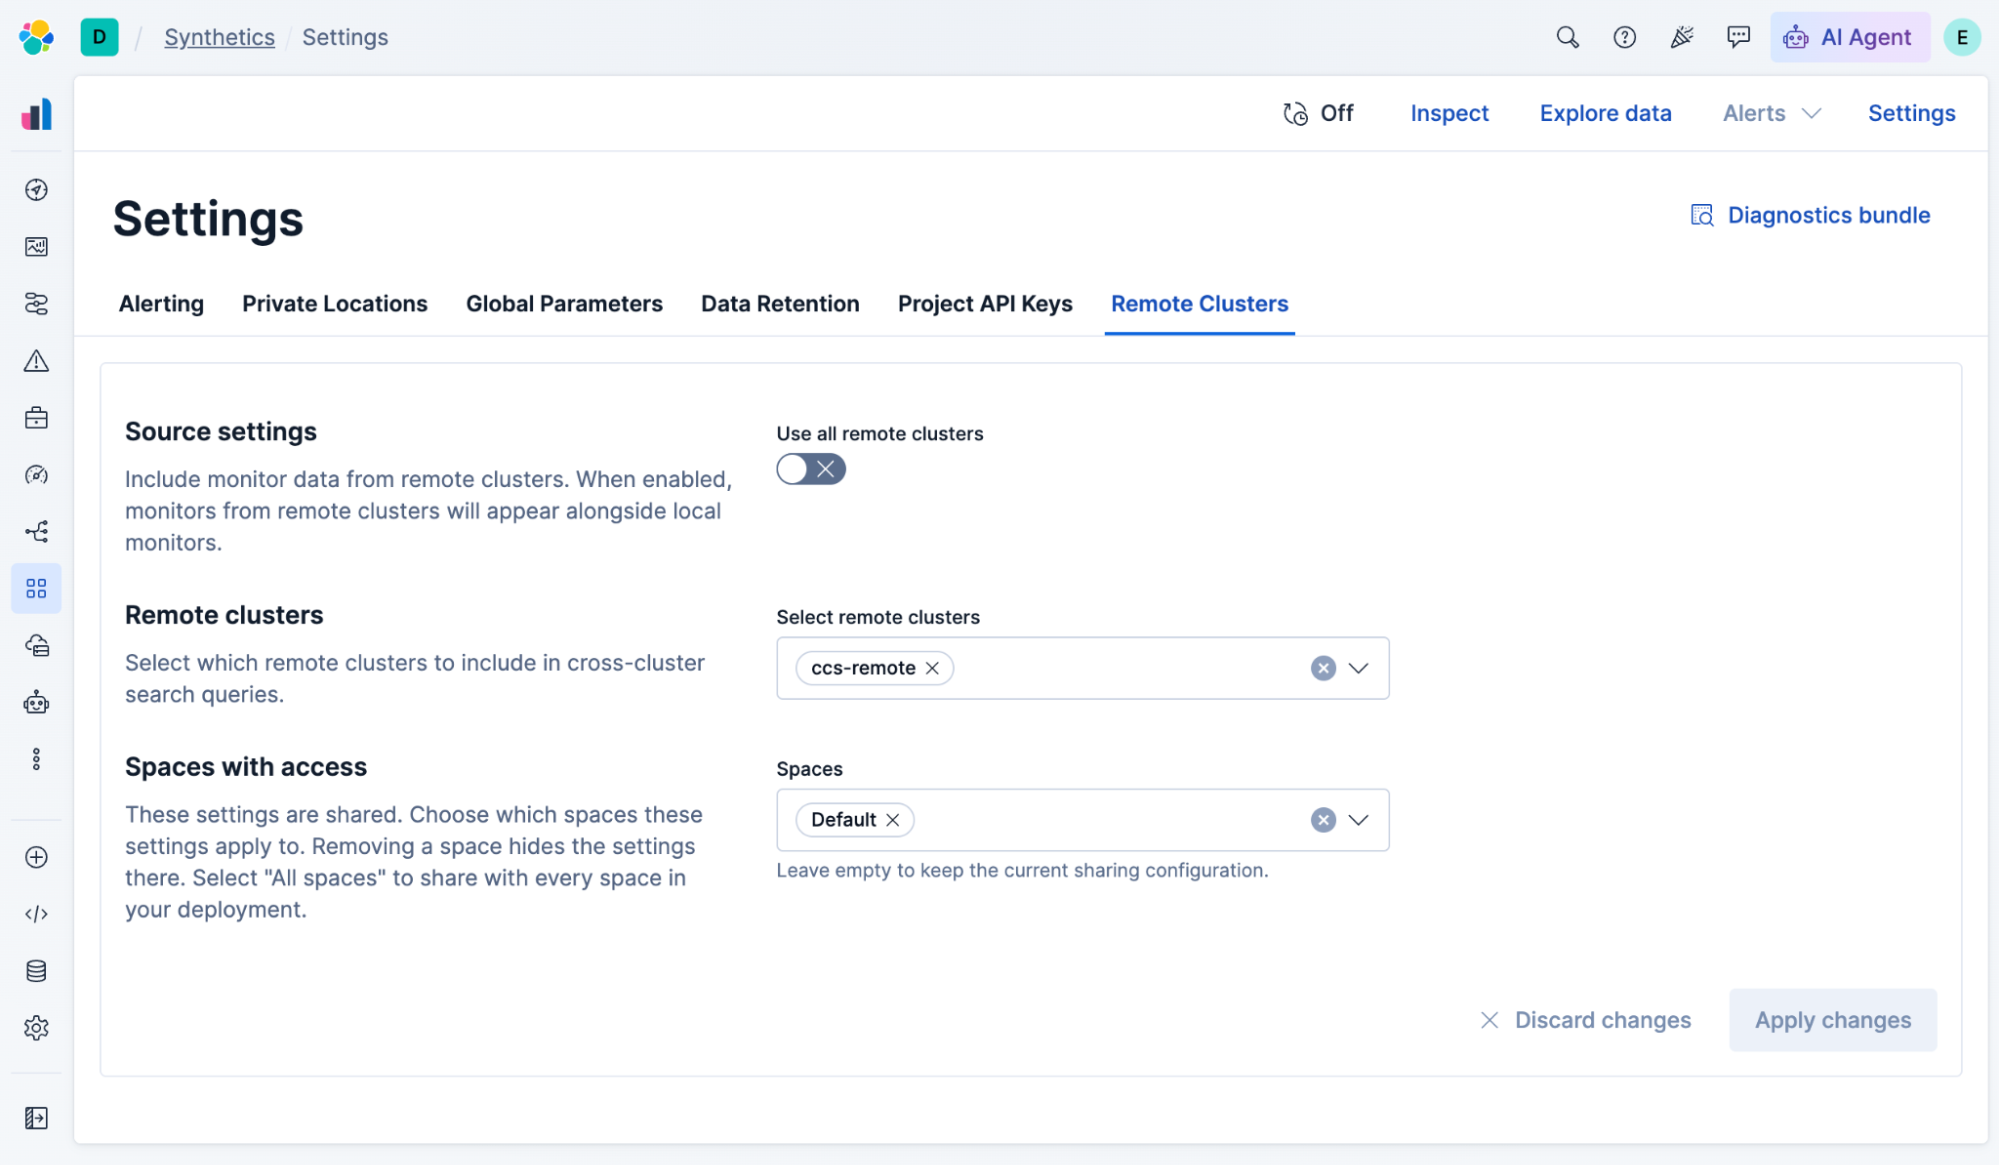Click the plus add data icon

click(36, 857)
